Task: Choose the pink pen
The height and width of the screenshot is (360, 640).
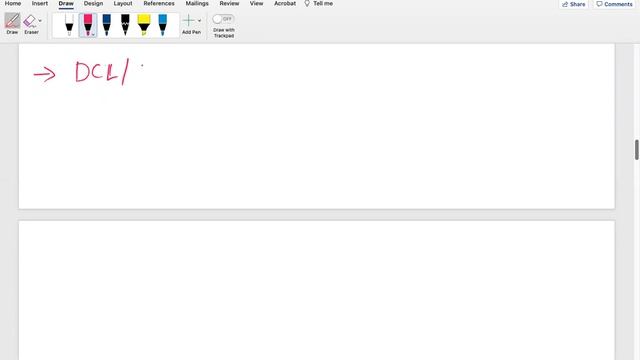Action: tap(88, 24)
